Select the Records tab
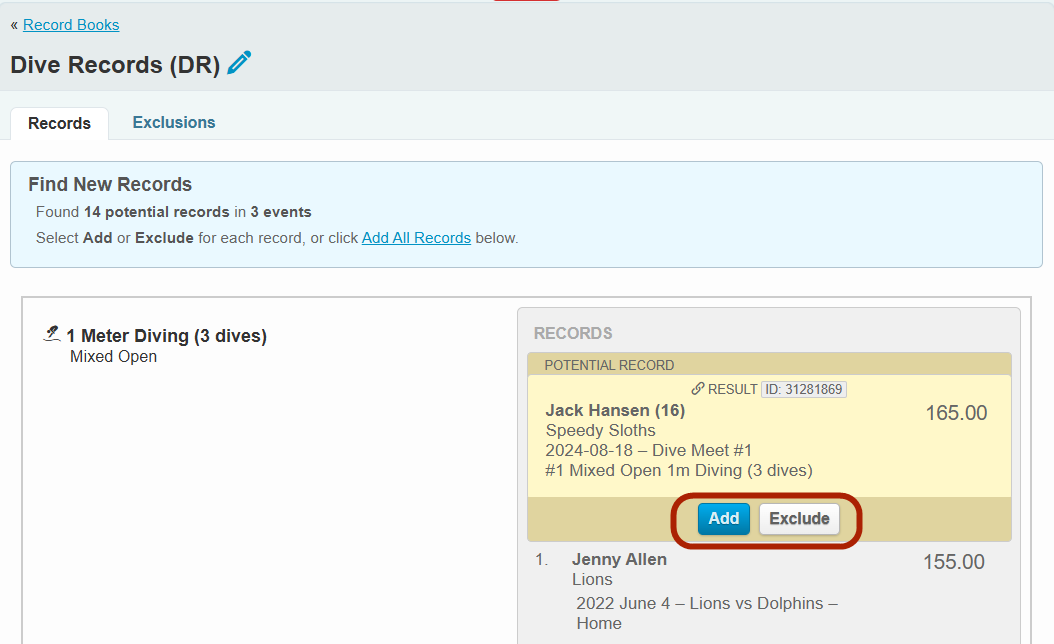Screen dimensions: 1054x644 click(59, 123)
